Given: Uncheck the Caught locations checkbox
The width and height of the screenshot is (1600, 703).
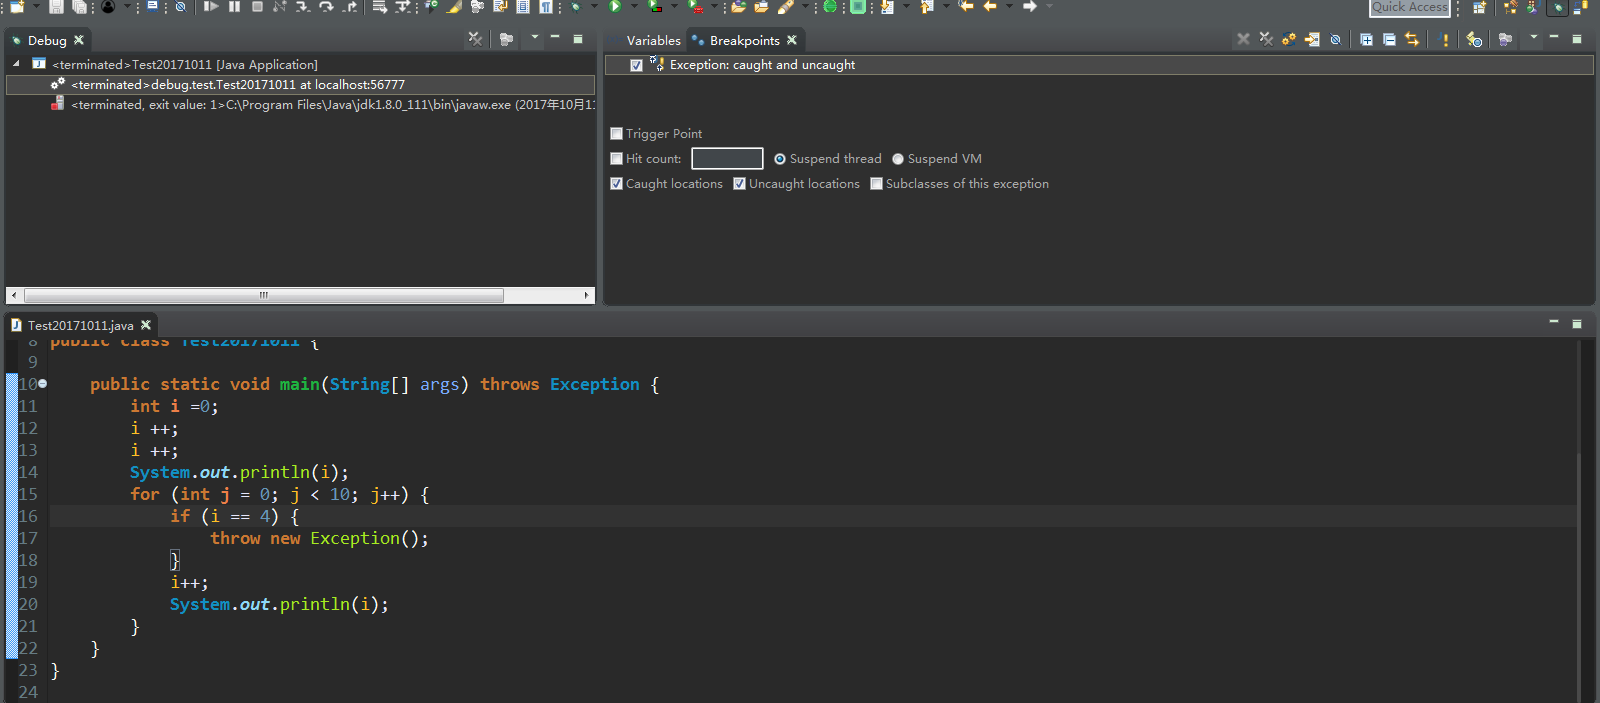Looking at the screenshot, I should 616,184.
